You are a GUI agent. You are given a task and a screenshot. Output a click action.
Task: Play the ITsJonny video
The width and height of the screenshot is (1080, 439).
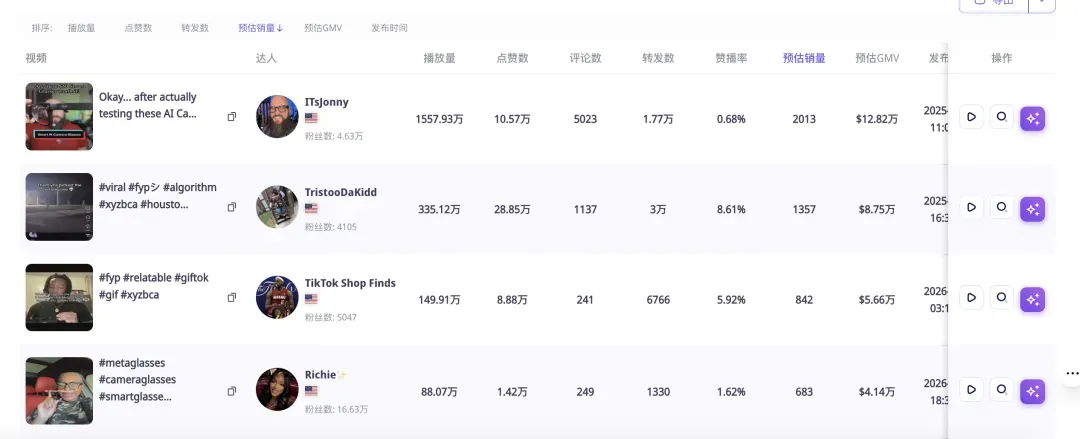click(x=971, y=117)
